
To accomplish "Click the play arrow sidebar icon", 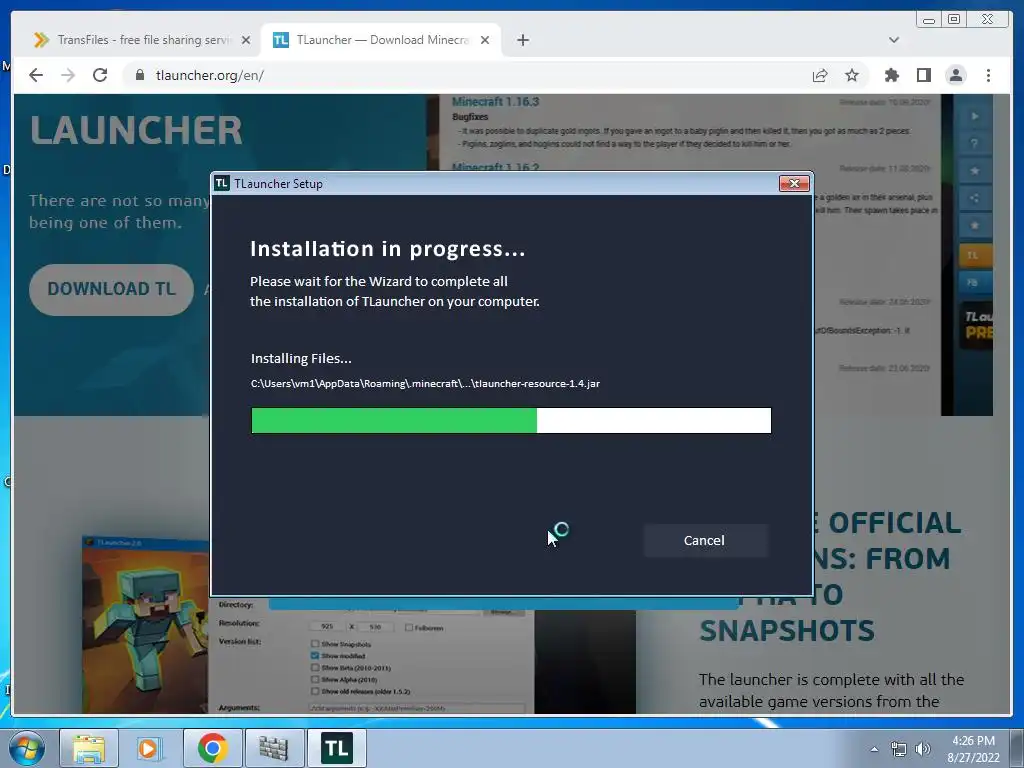I will click(974, 116).
